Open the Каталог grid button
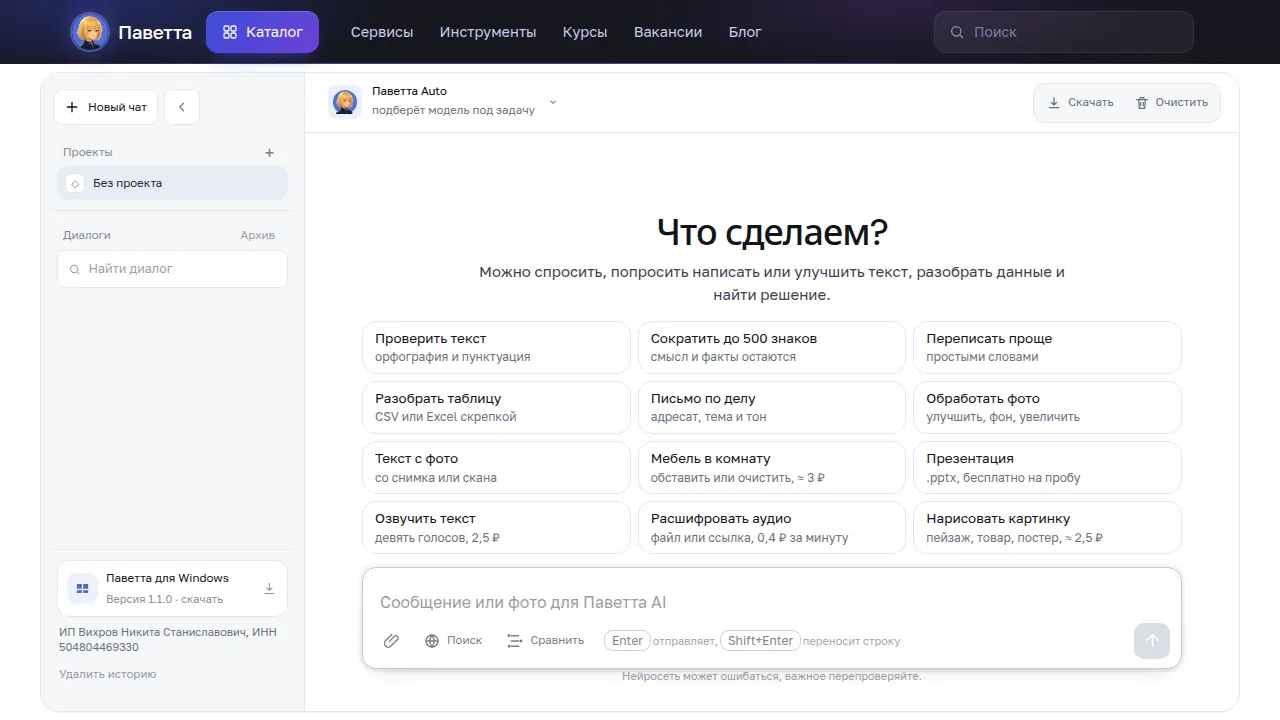Screen dimensions: 1280x720 pos(262,32)
